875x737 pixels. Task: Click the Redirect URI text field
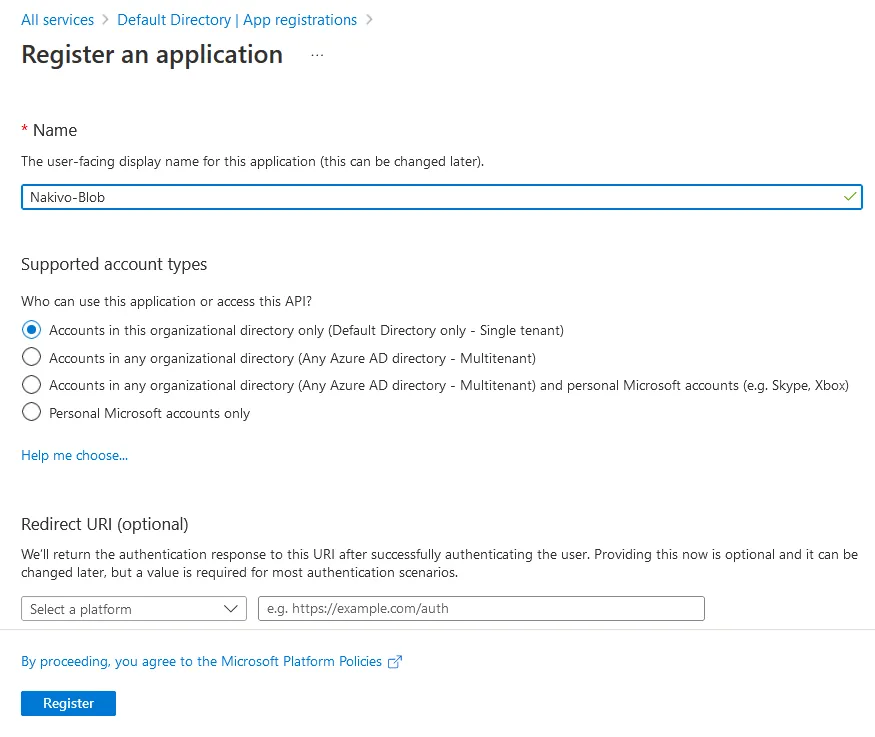(x=481, y=608)
